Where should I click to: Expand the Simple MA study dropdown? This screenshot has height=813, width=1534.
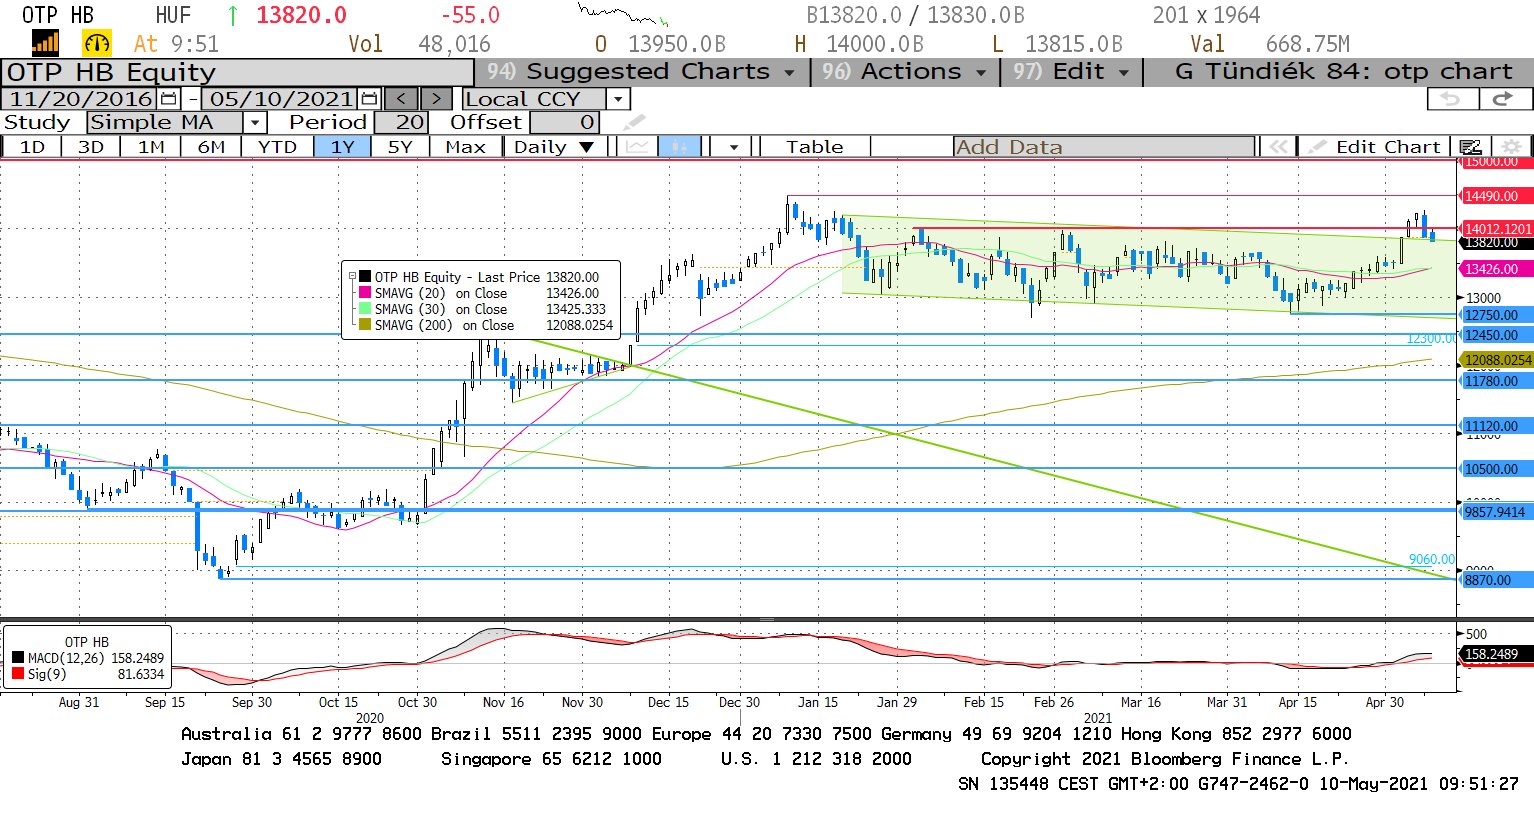click(x=255, y=122)
